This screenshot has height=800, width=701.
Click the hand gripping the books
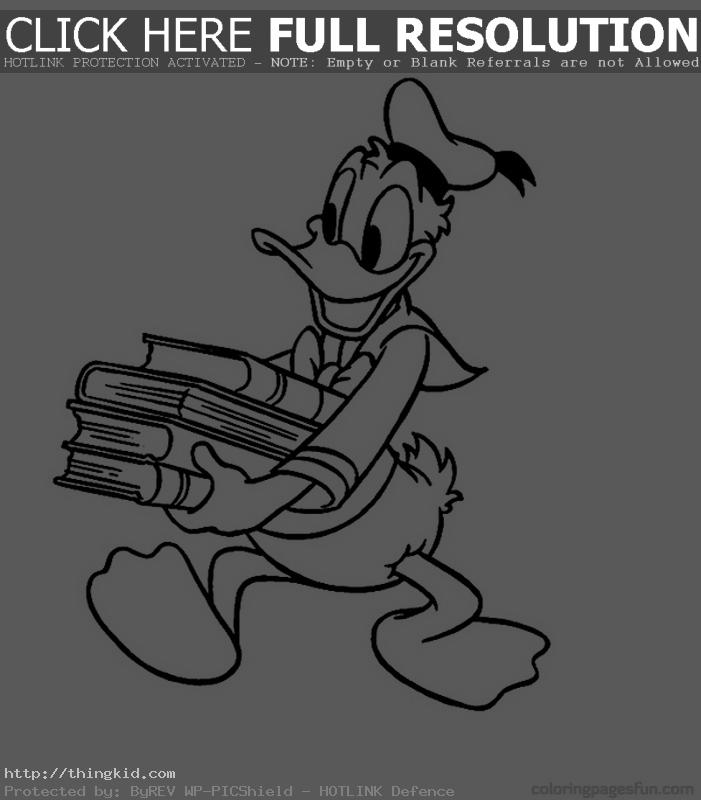220,475
